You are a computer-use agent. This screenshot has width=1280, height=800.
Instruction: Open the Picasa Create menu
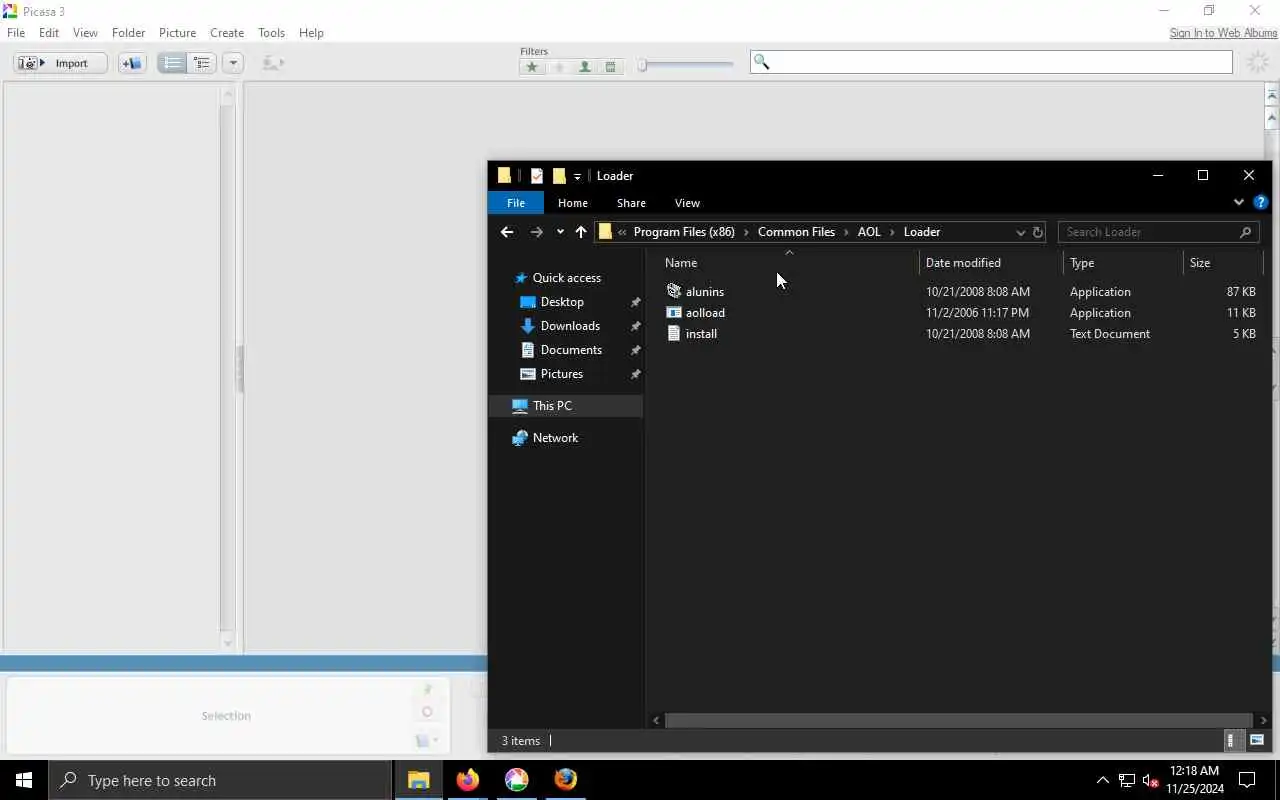[x=227, y=33]
